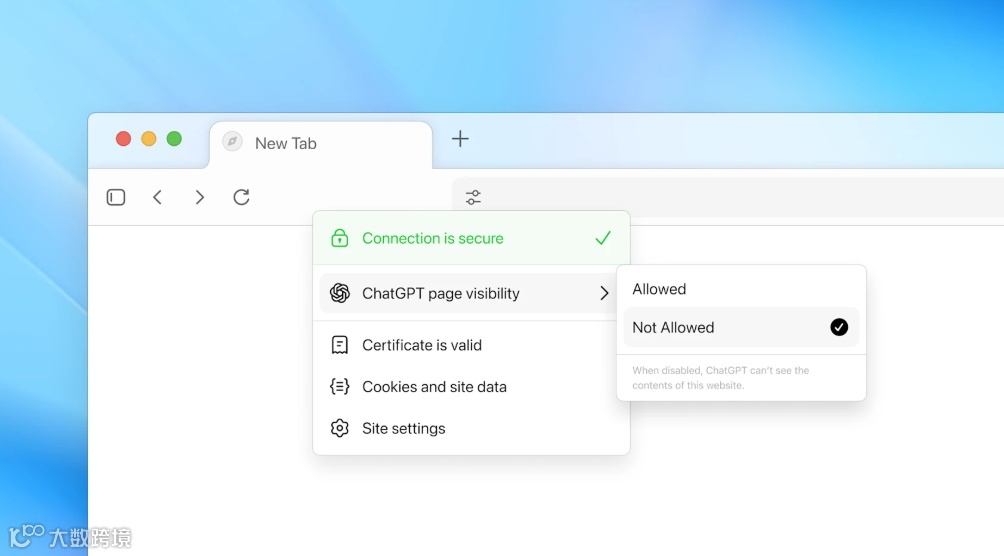Close window with red button
The image size is (1004, 556).
[124, 139]
